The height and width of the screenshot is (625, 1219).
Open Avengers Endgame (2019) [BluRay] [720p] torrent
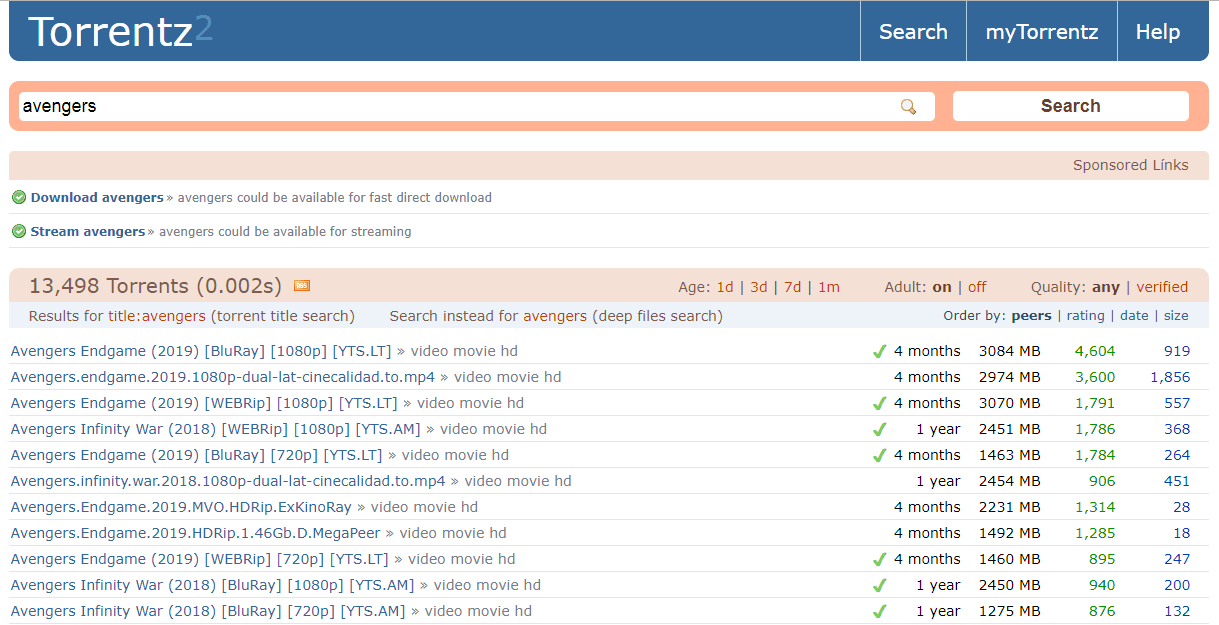click(197, 455)
